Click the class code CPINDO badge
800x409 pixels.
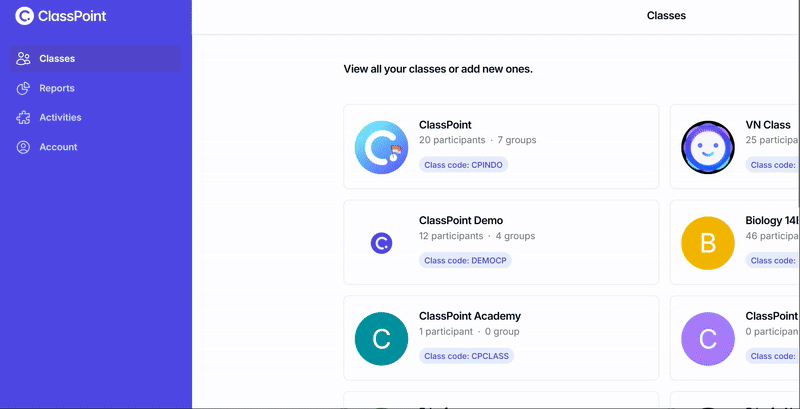pyautogui.click(x=464, y=165)
